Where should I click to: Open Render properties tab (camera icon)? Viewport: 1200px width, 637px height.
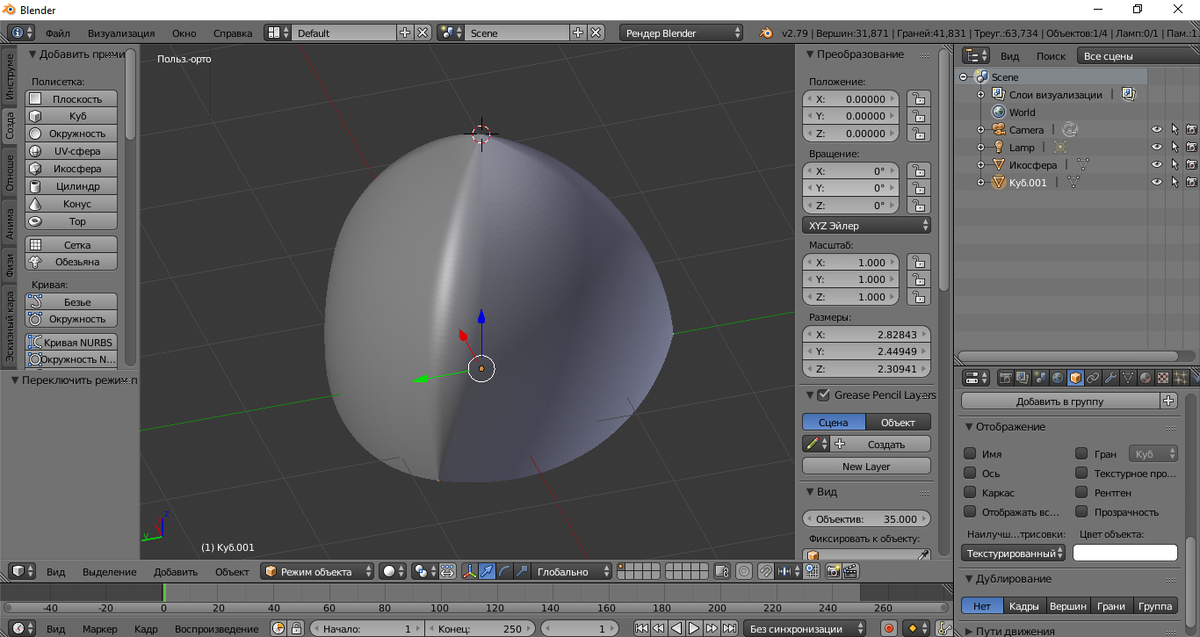1006,378
